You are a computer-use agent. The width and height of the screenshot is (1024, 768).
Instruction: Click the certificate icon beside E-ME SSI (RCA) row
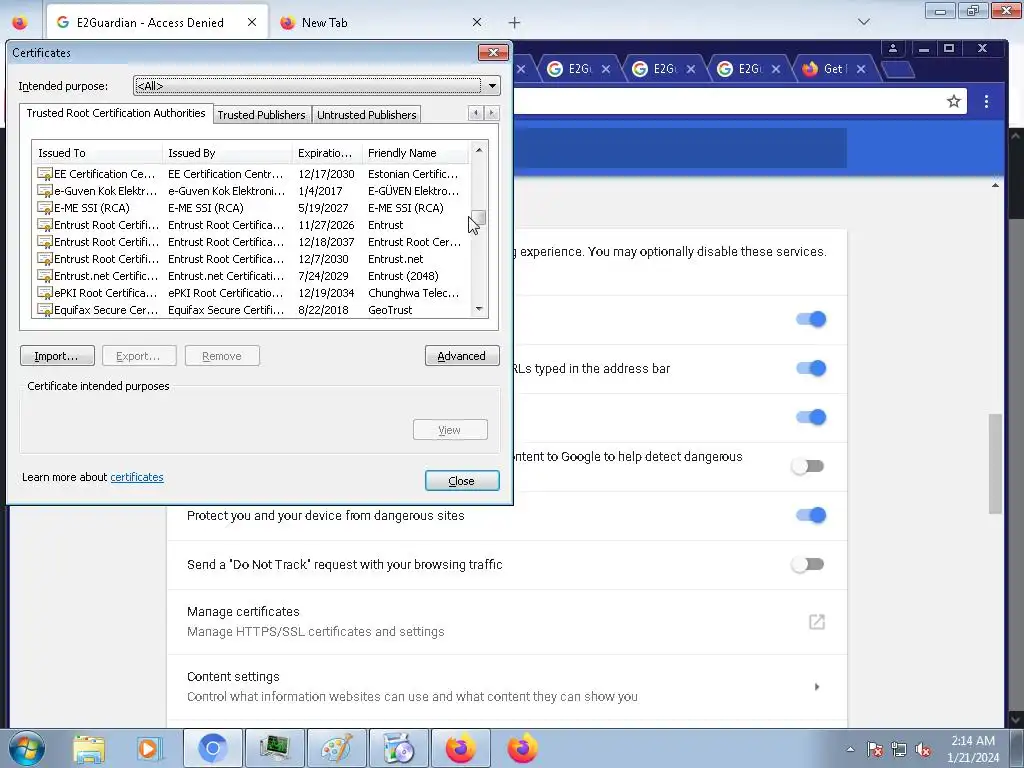click(44, 208)
